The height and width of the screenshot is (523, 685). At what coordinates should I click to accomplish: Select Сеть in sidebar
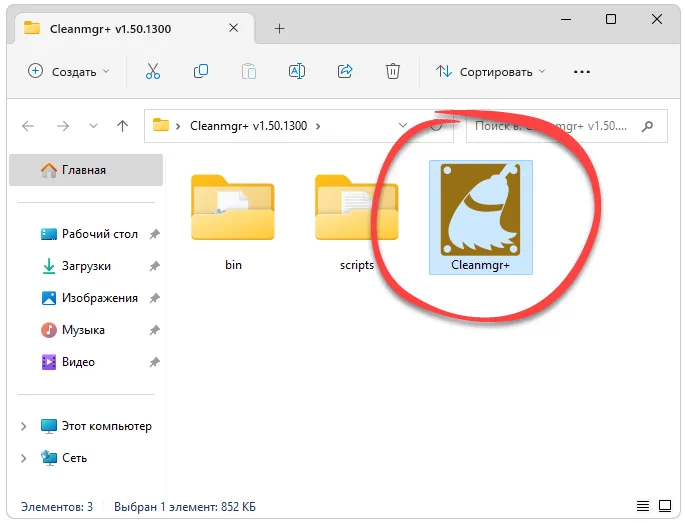tap(64, 458)
